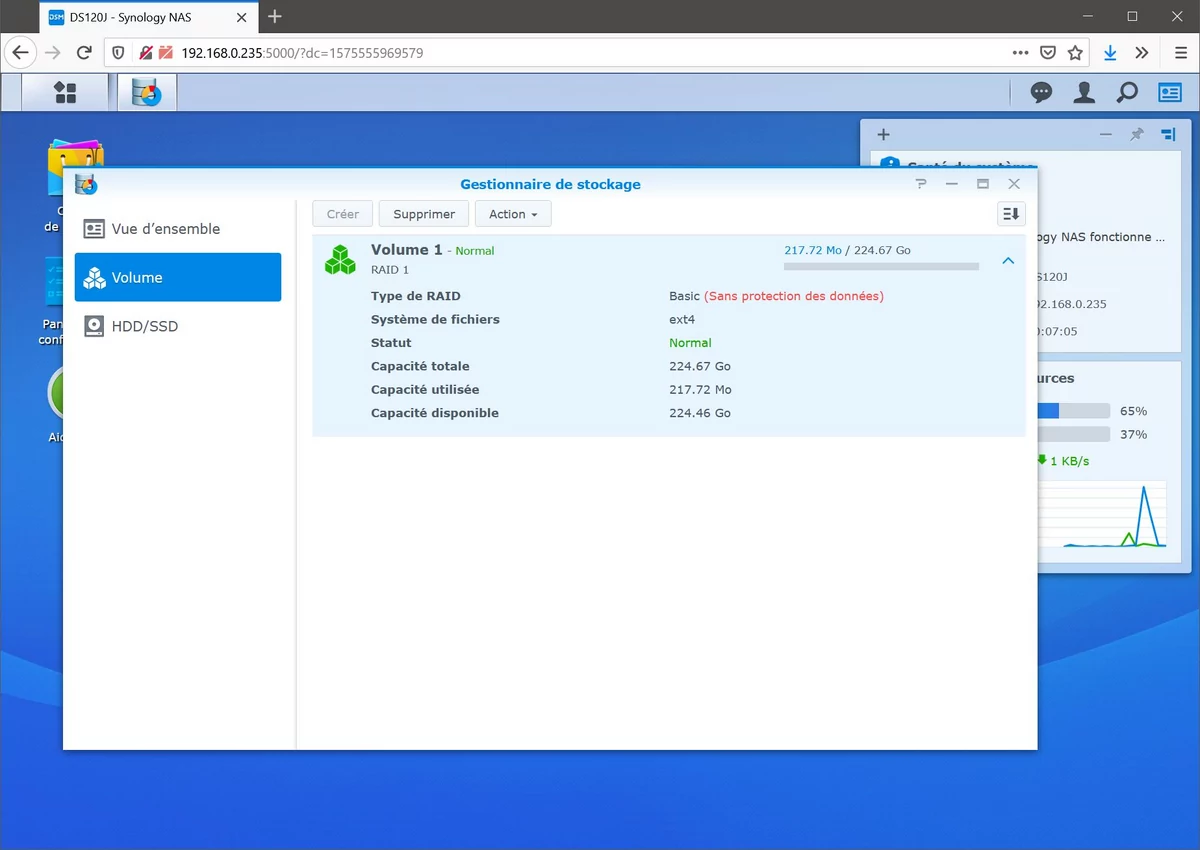Open the Firefox downloads arrow
The height and width of the screenshot is (850, 1200).
pos(1110,53)
